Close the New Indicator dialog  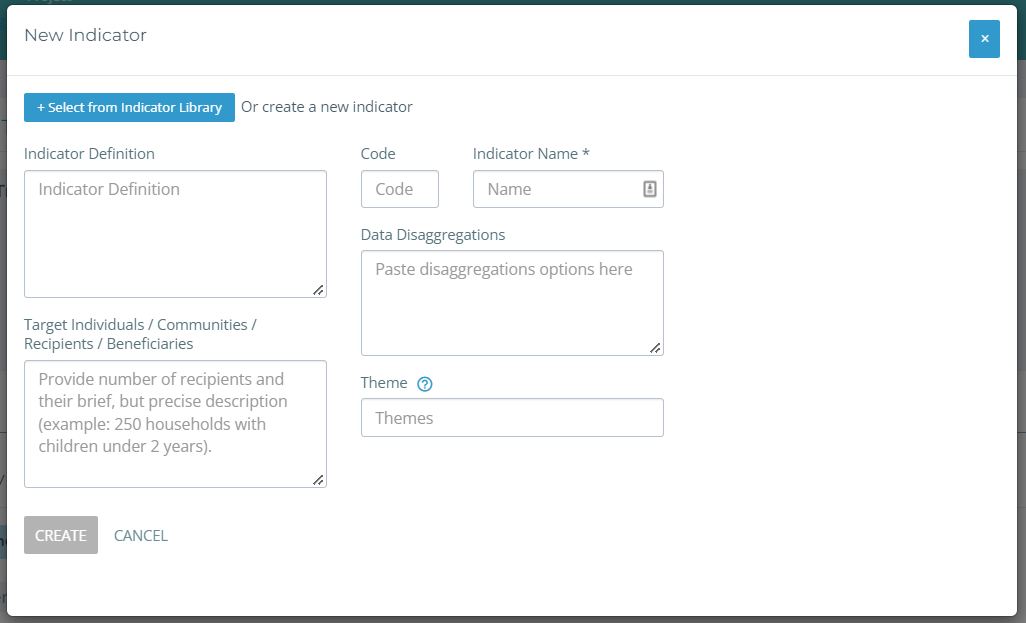click(x=984, y=38)
